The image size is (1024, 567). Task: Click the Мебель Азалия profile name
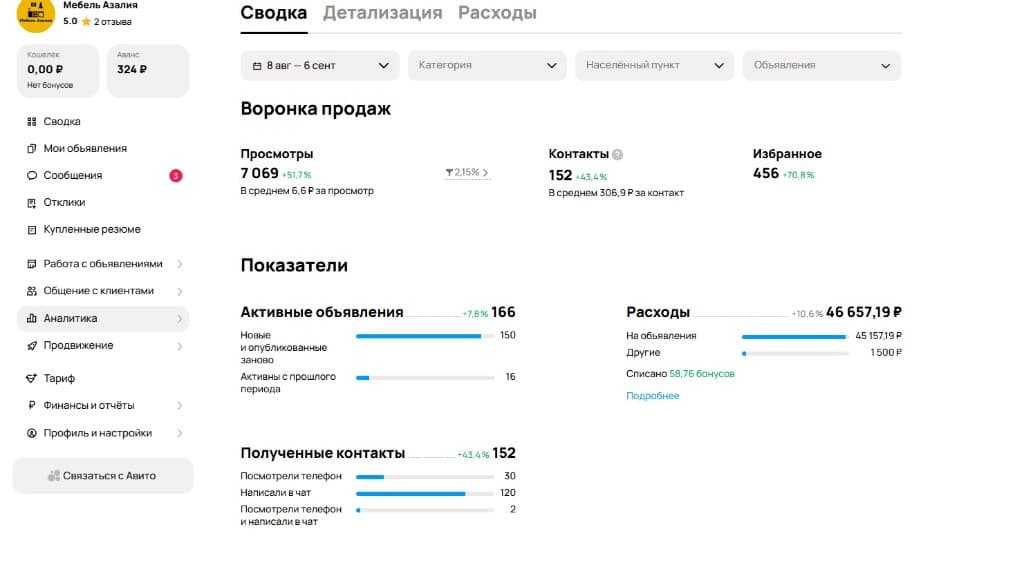[x=101, y=5]
